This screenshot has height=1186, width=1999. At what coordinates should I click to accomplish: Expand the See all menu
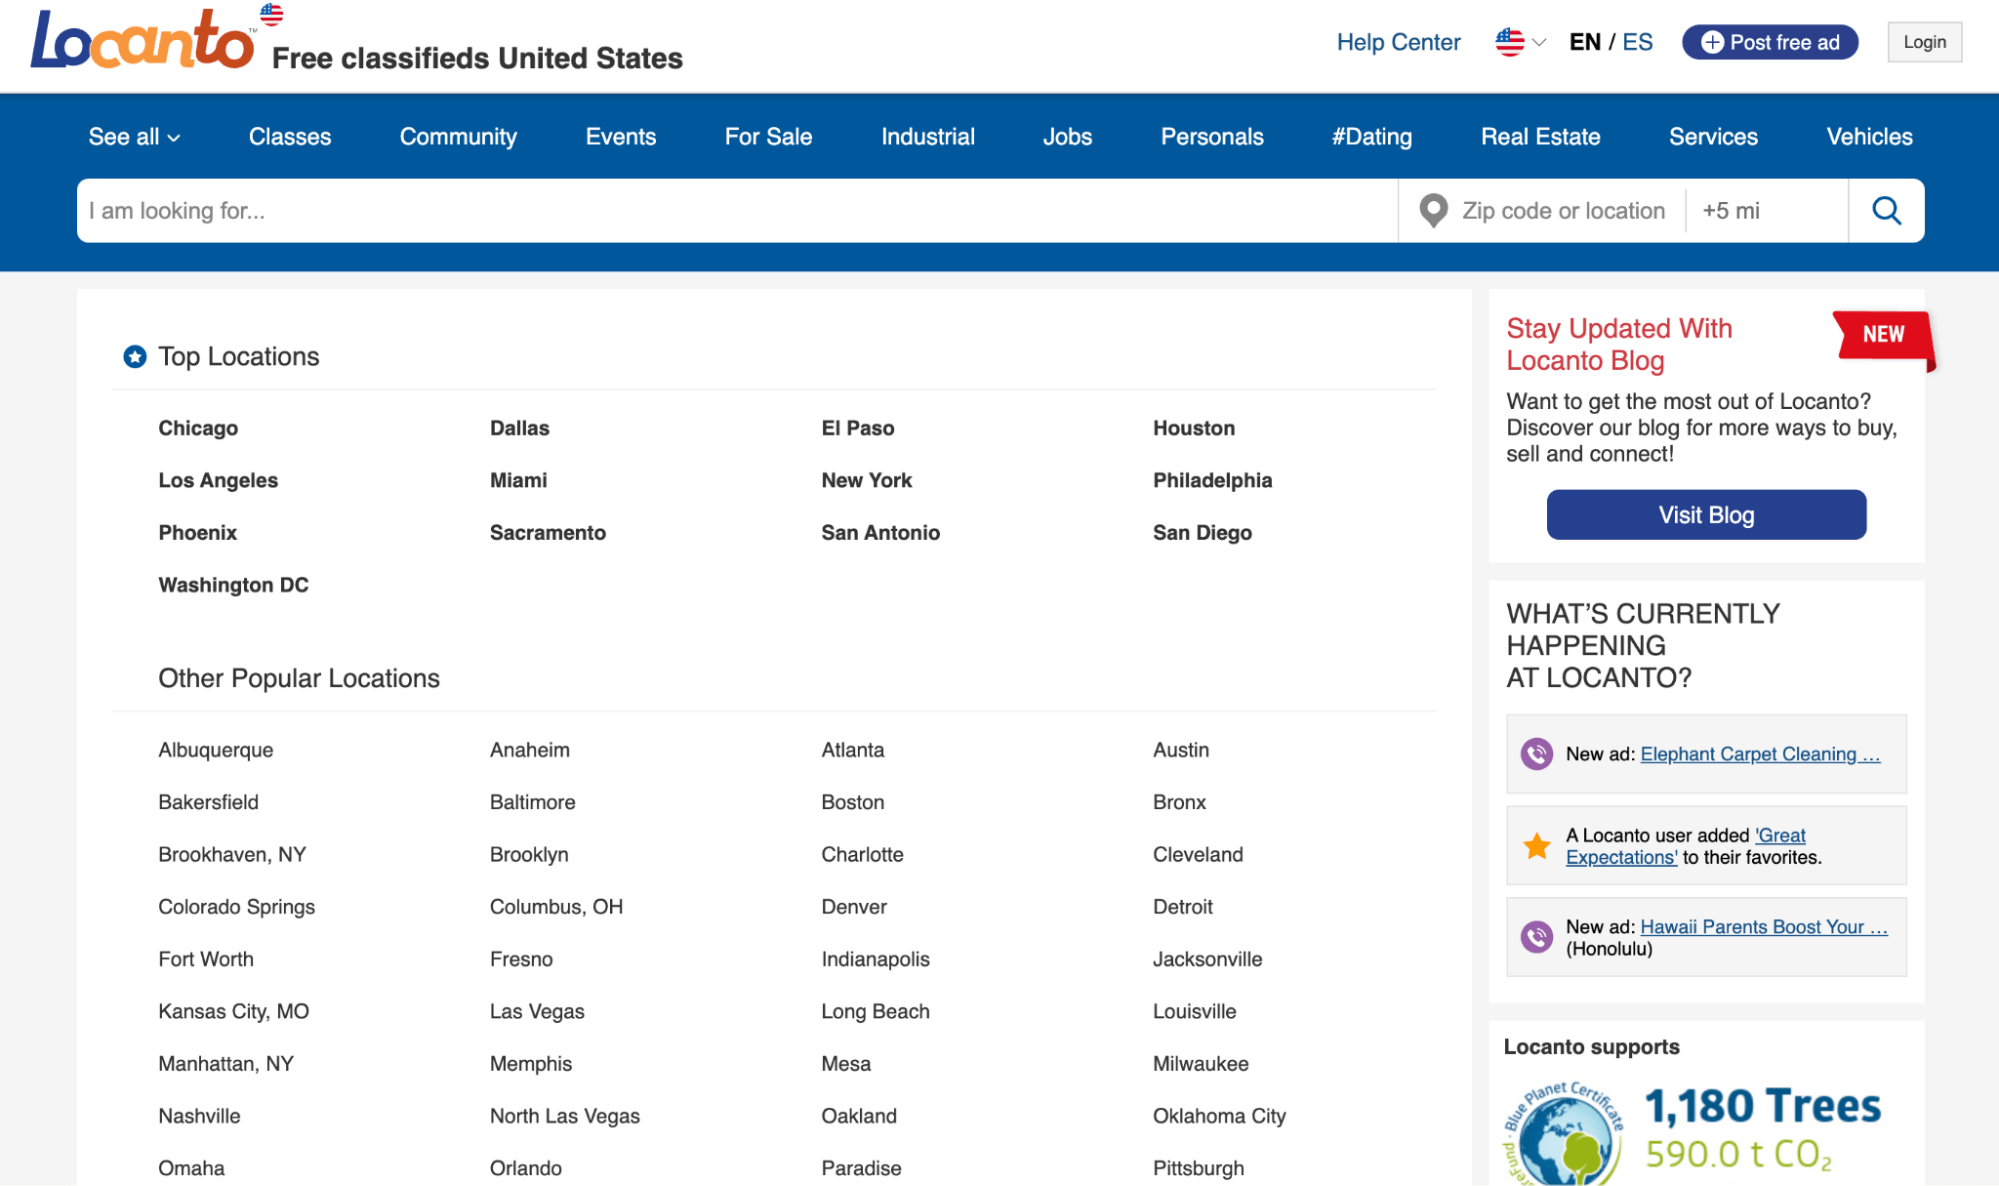(133, 136)
